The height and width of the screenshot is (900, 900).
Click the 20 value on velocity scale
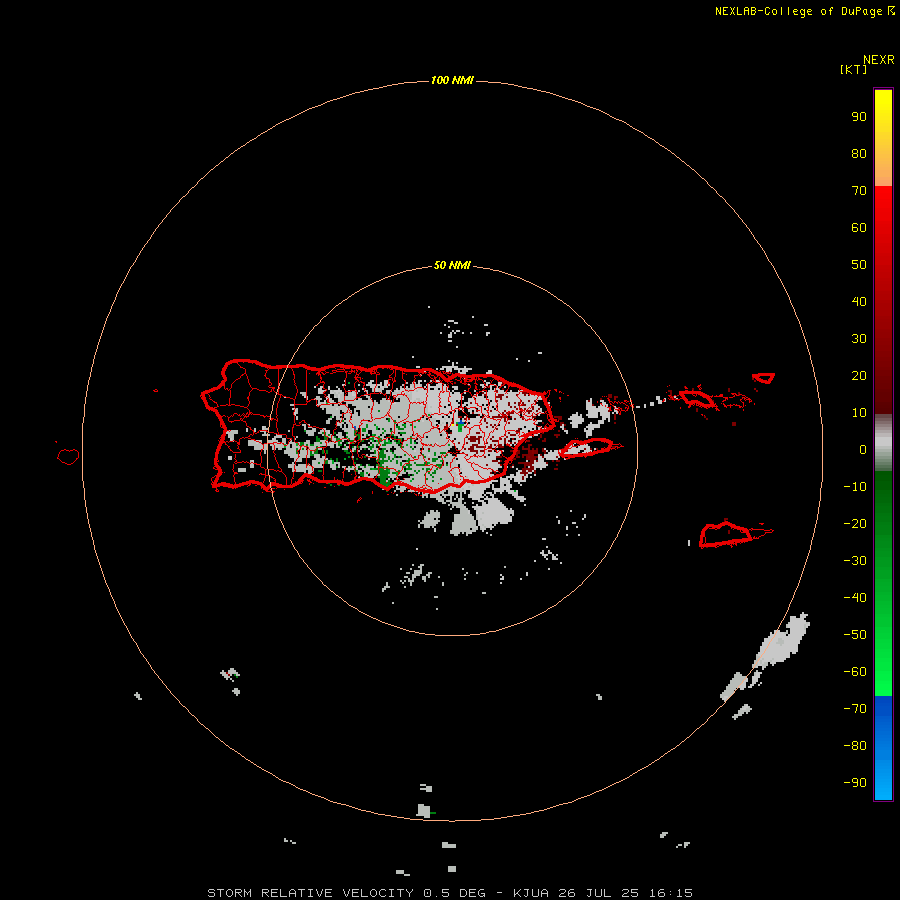pos(859,376)
